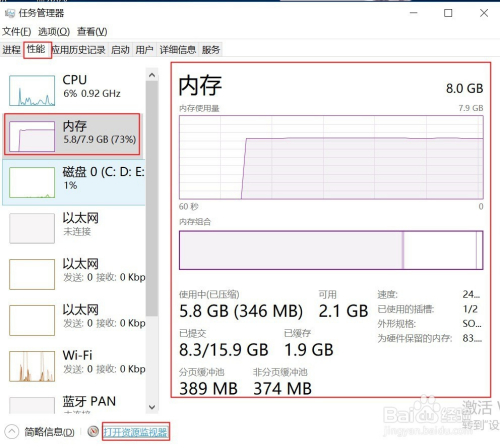Click the sidebar scroll down arrow
500x448 pixels.
pos(152,407)
